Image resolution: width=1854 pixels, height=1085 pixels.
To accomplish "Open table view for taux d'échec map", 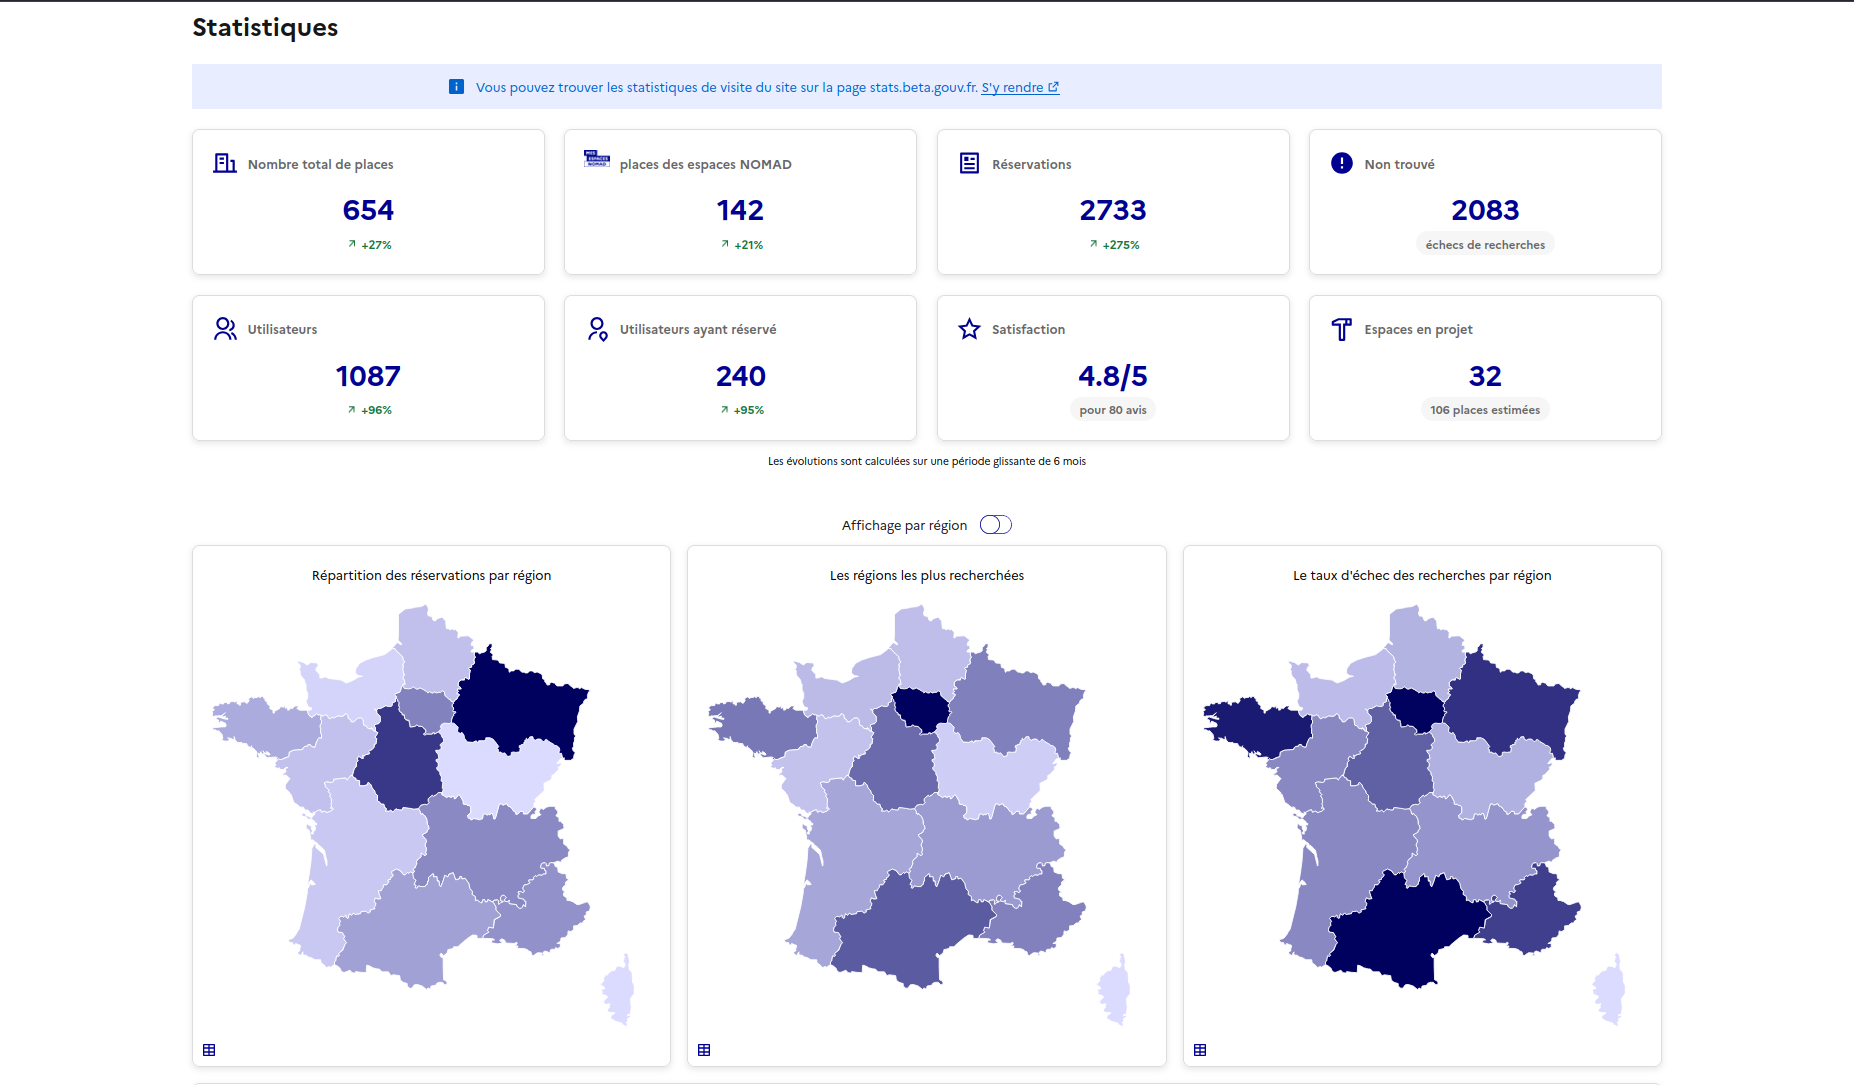I will (1200, 1050).
